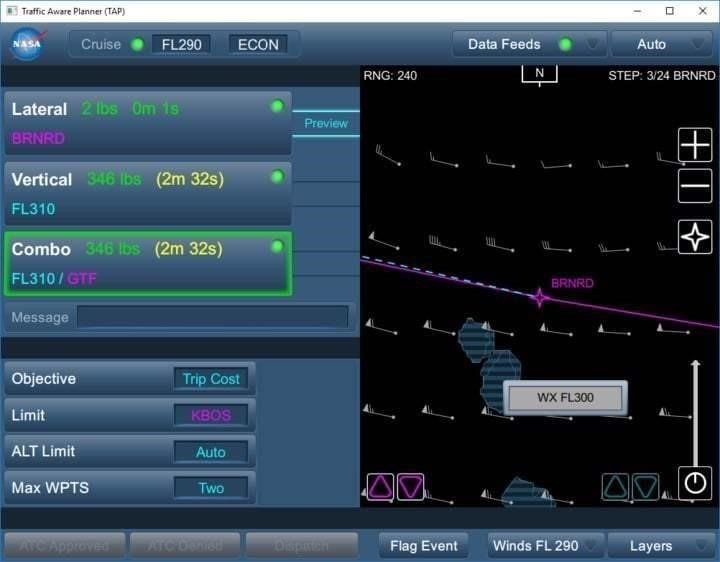Zoom in the map with plus button
This screenshot has width=720, height=562.
click(695, 145)
